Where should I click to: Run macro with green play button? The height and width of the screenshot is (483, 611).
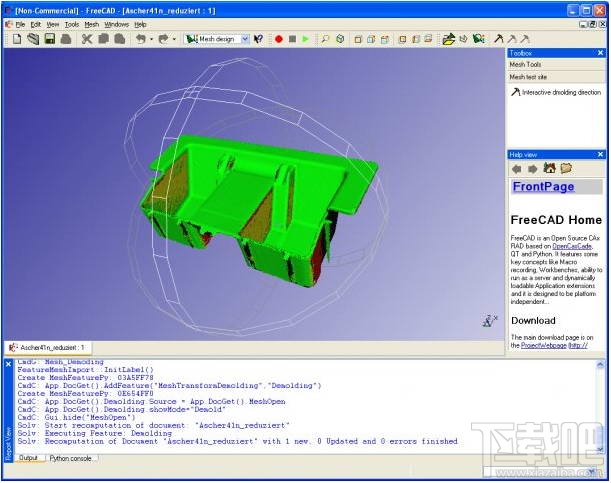(306, 39)
